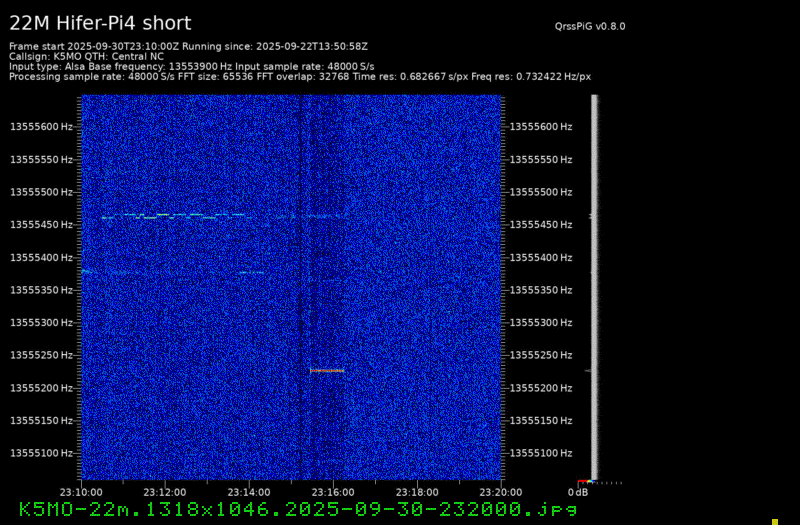Click the right 13555450 Hz frequency label
The width and height of the screenshot is (800, 525).
[541, 225]
